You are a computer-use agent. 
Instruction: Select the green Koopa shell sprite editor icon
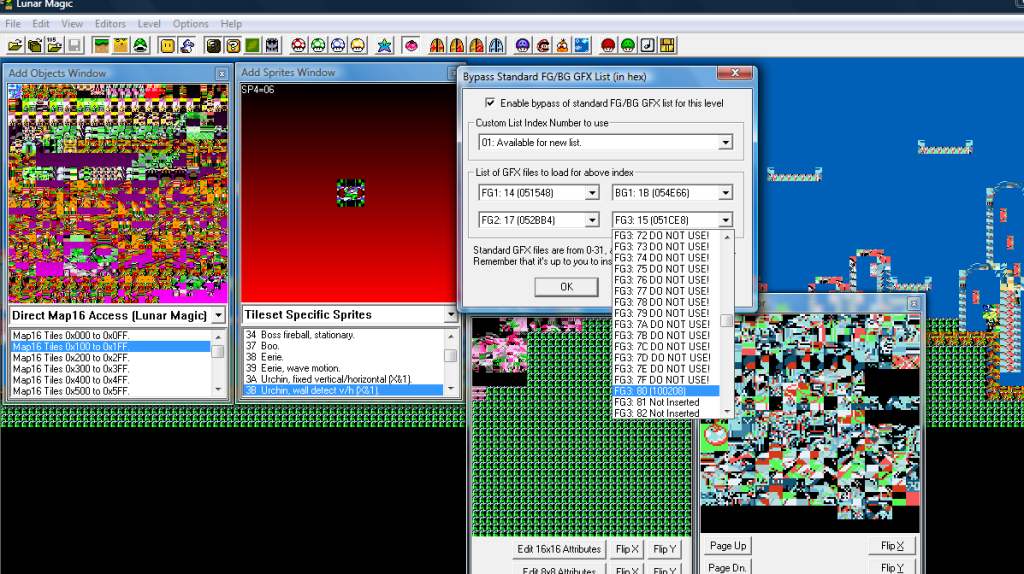(x=140, y=46)
